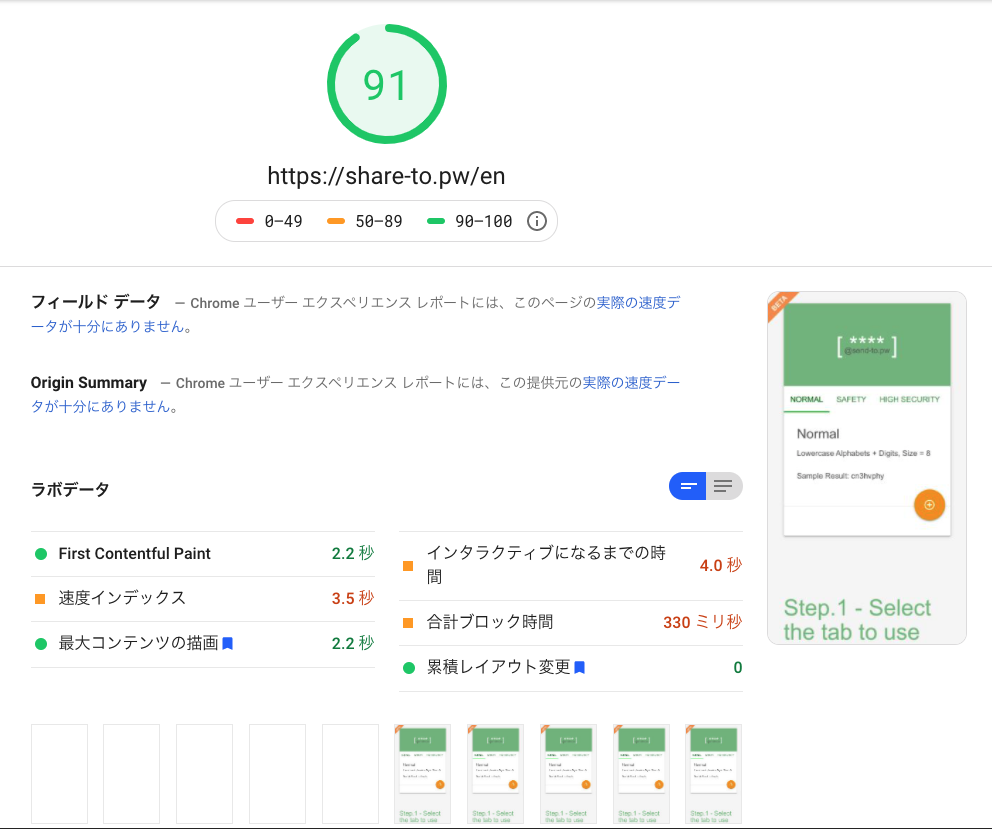The image size is (992, 829).
Task: Click the circular 91 score gauge
Action: (386, 83)
